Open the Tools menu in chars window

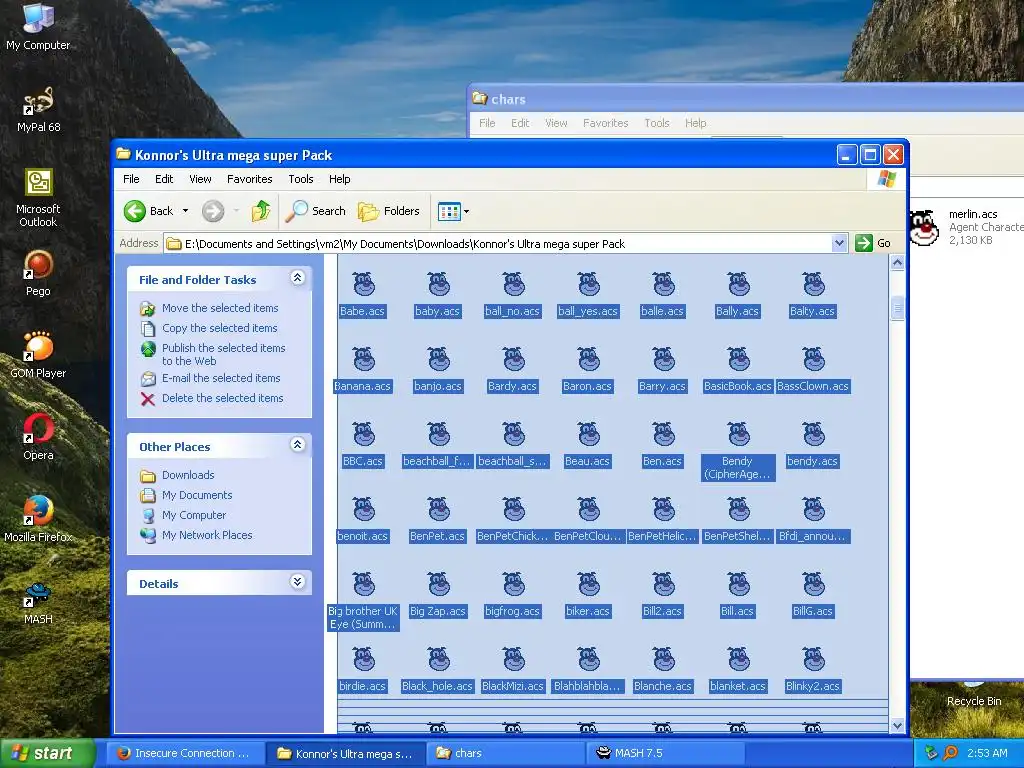[656, 123]
